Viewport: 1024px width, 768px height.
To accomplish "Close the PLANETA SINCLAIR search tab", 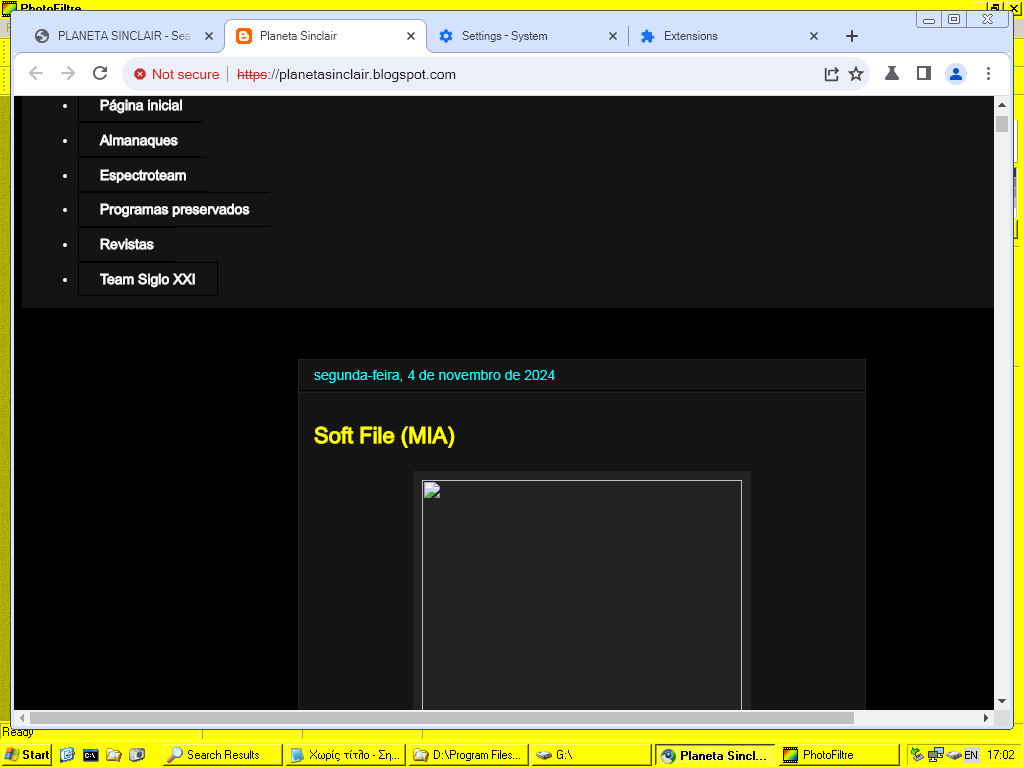I will tap(209, 37).
